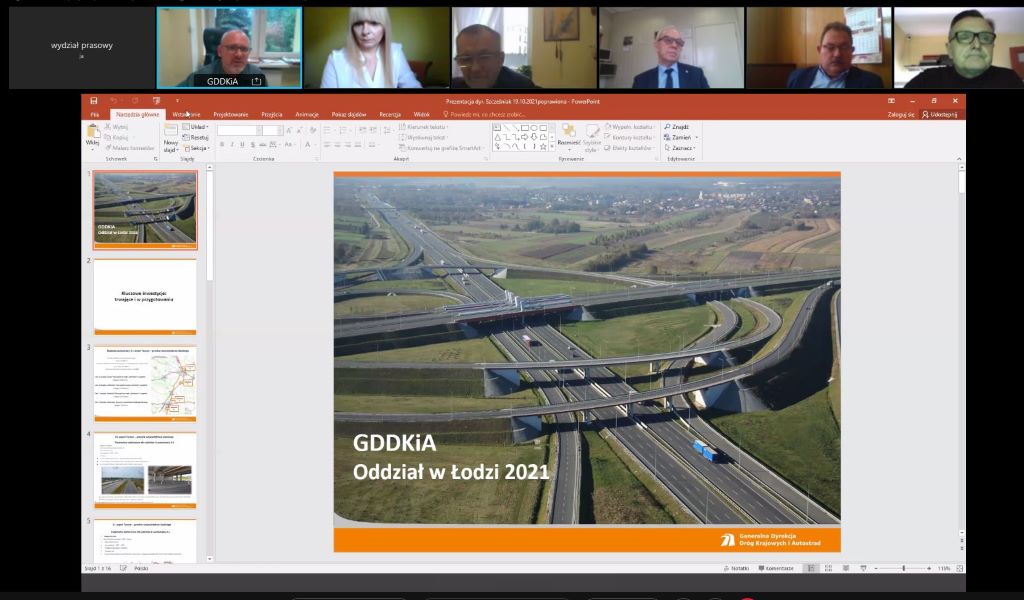Click fit slide to window icon
Image resolution: width=1024 pixels, height=600 pixels.
pyautogui.click(x=960, y=569)
